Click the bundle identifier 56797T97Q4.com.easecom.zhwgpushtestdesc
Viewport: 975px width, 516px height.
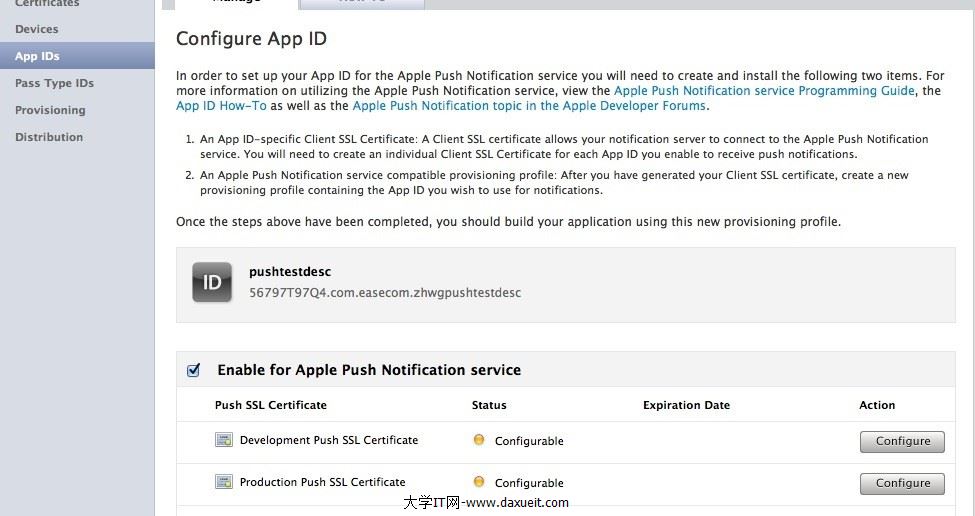[x=385, y=293]
